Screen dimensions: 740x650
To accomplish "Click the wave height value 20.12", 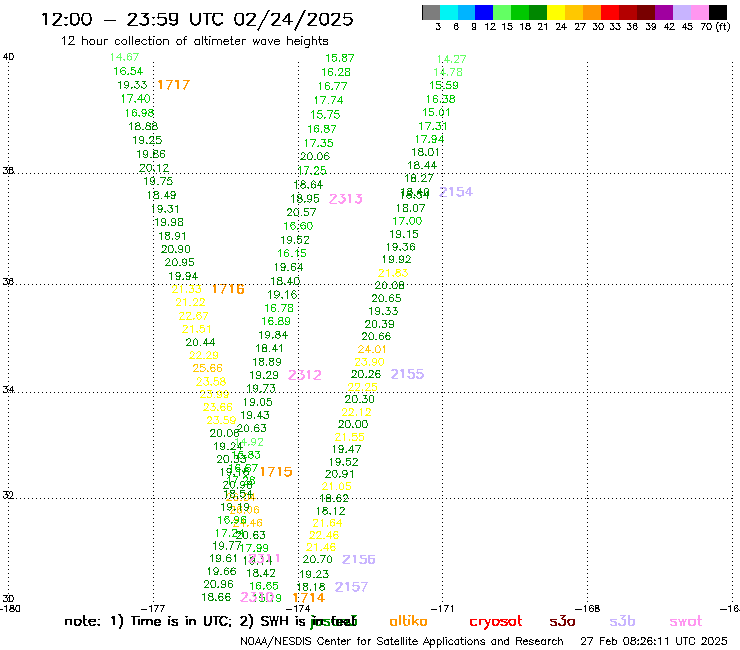I will [154, 168].
